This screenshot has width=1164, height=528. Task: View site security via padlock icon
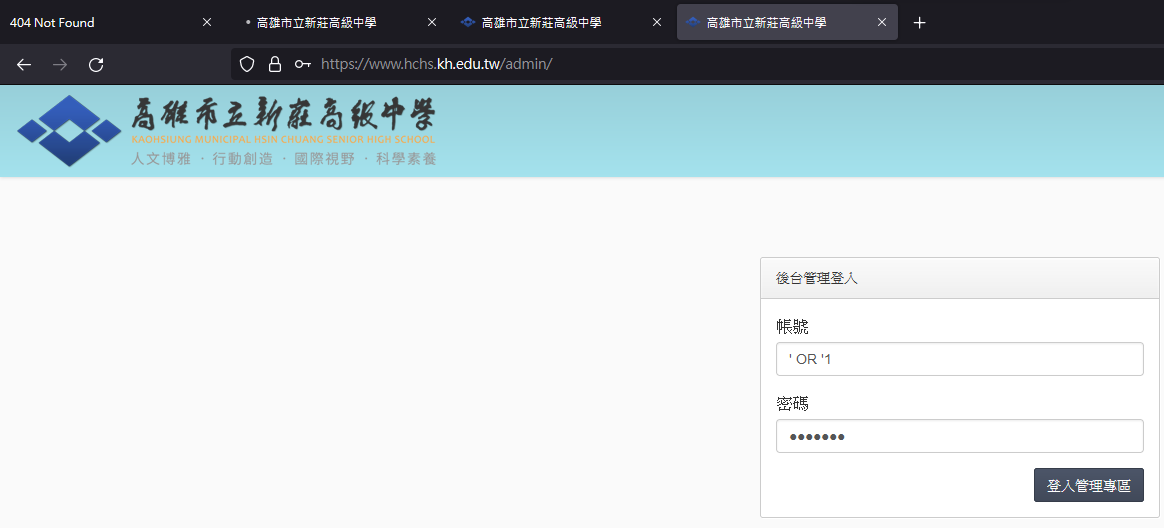tap(275, 65)
